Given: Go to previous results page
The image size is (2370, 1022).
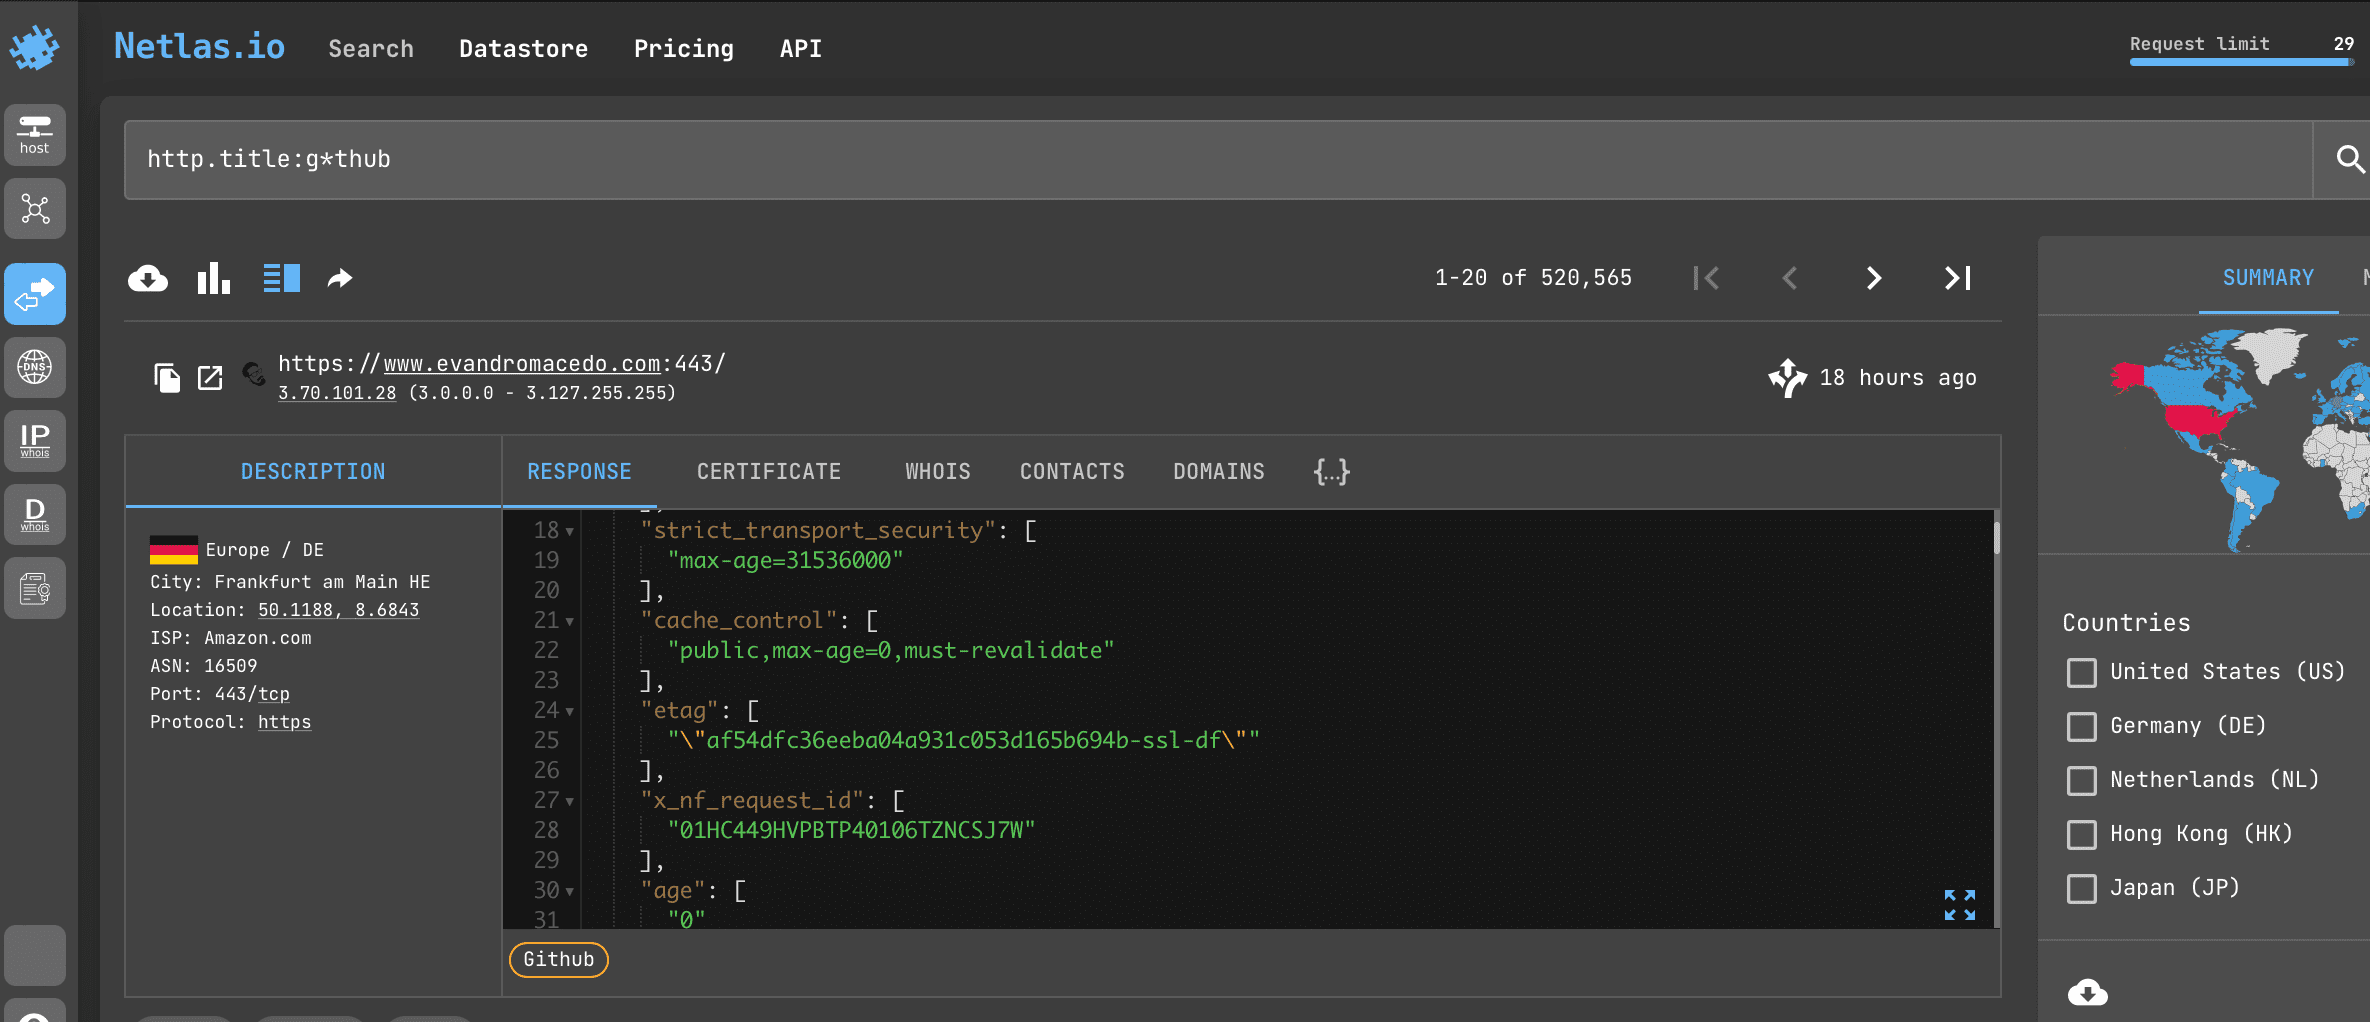Looking at the screenshot, I should point(1790,278).
